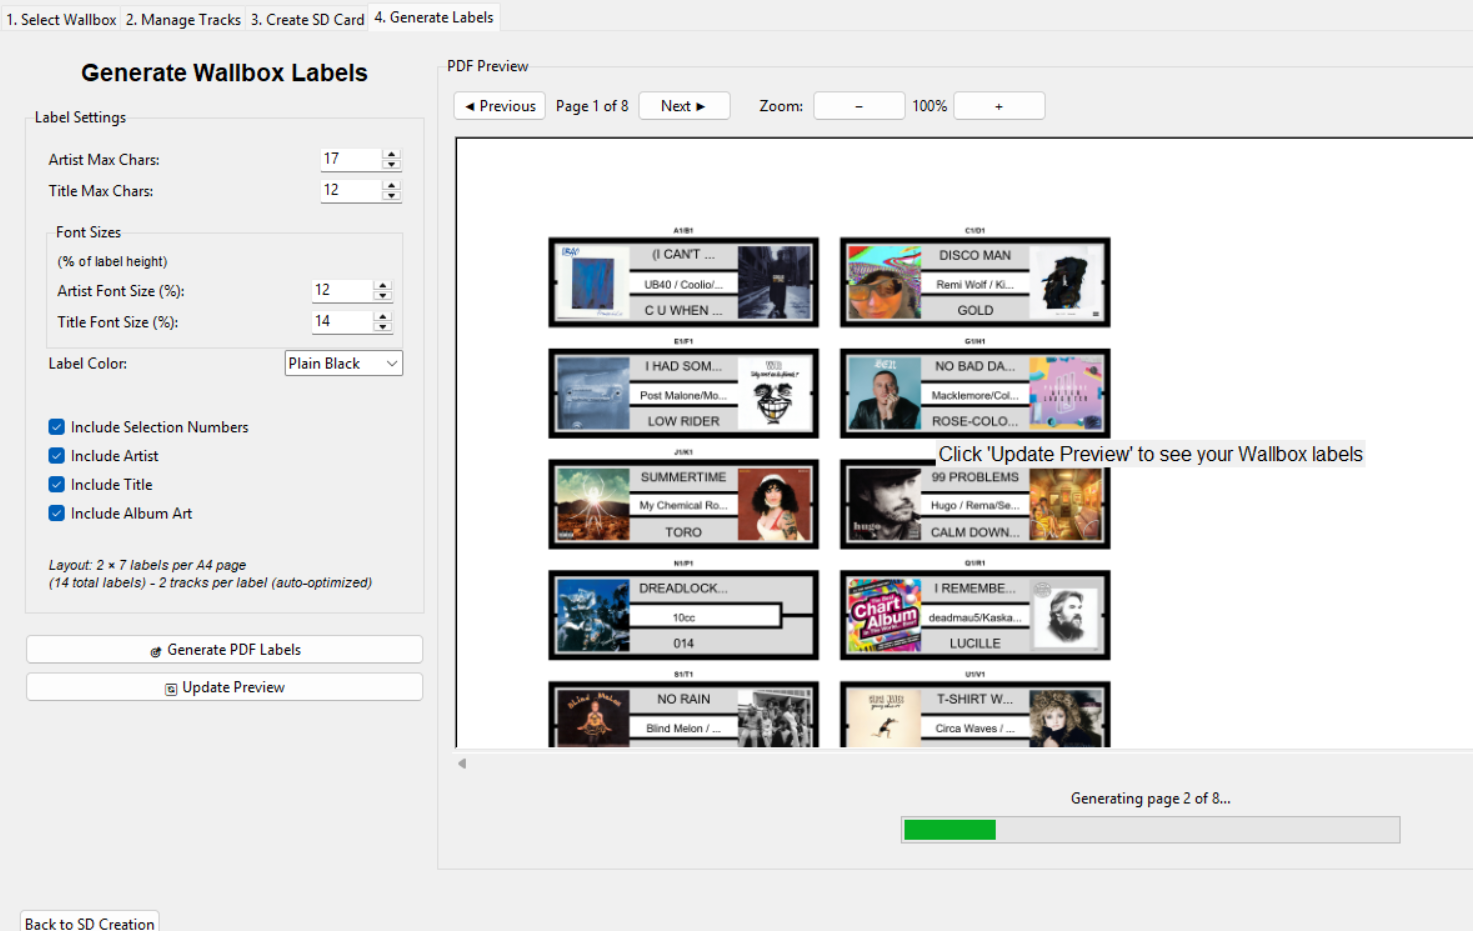The height and width of the screenshot is (931, 1473).
Task: Decrease Title Font Size with down arrow
Action: point(382,327)
